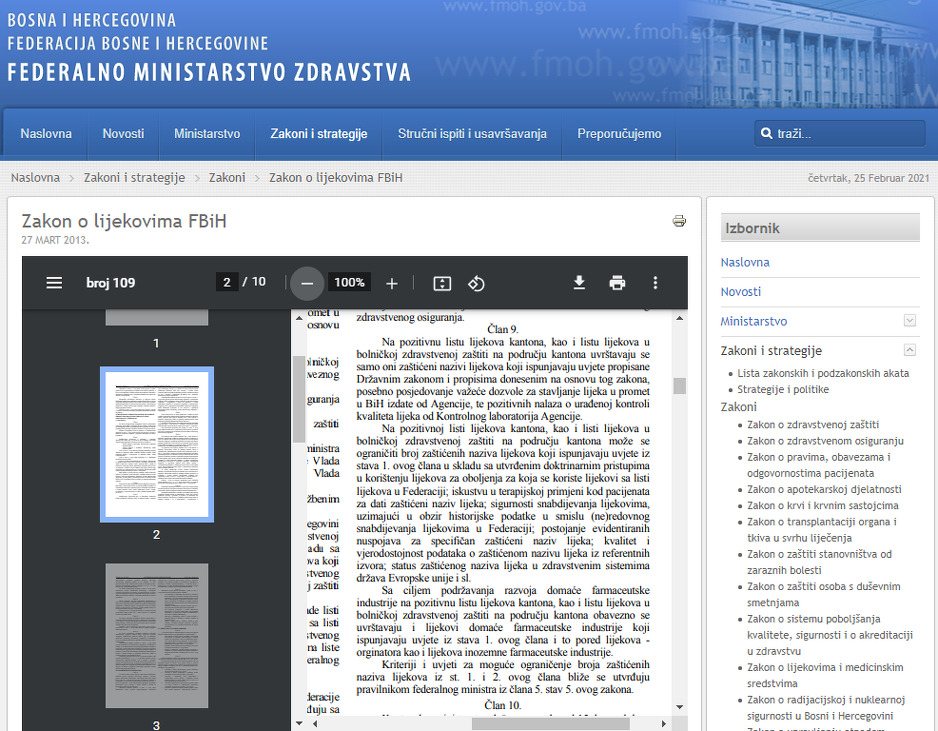Select Preporučujemo in the navigation bar
The width and height of the screenshot is (938, 731).
(x=619, y=134)
